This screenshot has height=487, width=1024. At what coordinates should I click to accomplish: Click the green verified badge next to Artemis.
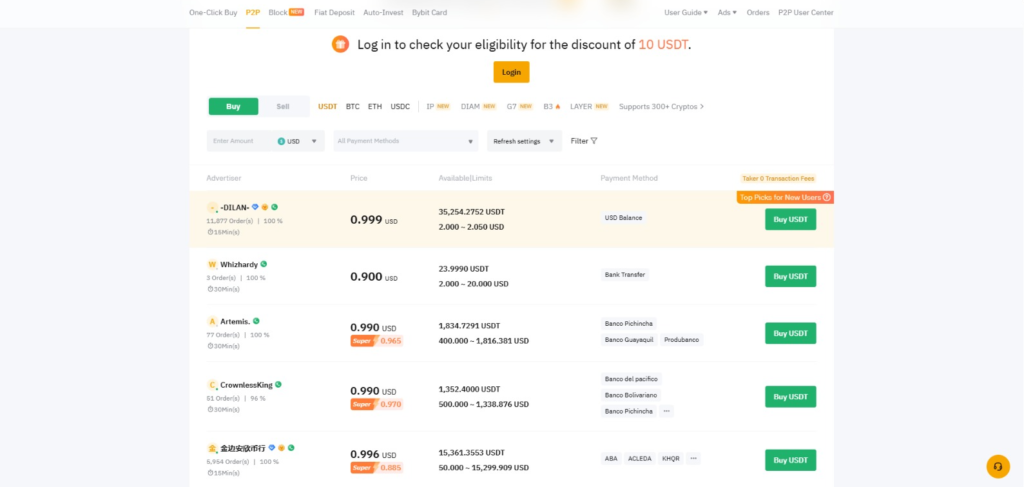(x=256, y=321)
